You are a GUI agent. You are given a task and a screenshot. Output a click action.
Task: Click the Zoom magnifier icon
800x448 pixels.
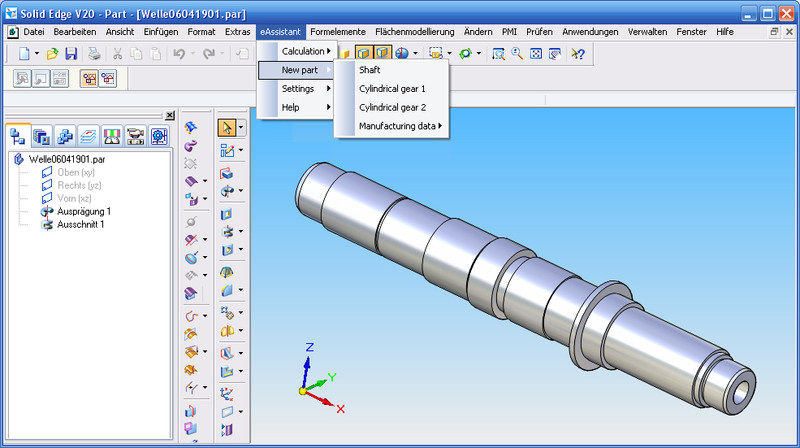(x=517, y=53)
